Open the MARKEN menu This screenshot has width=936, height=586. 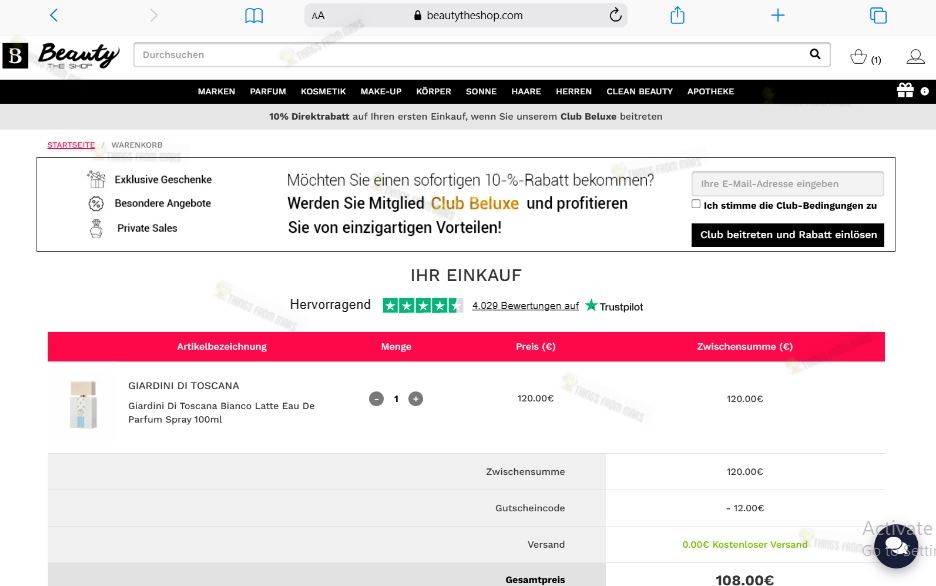[x=217, y=91]
